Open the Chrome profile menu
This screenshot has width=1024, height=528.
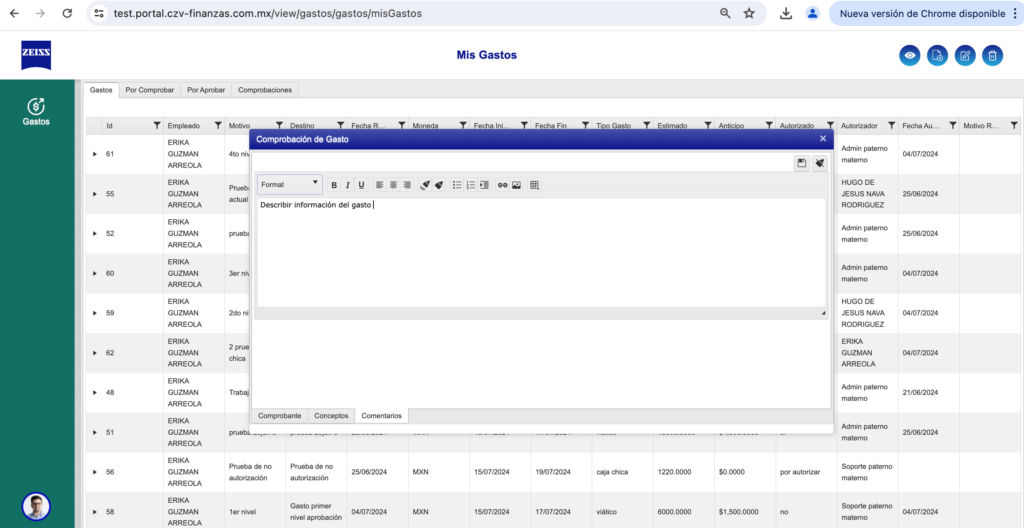pyautogui.click(x=812, y=13)
